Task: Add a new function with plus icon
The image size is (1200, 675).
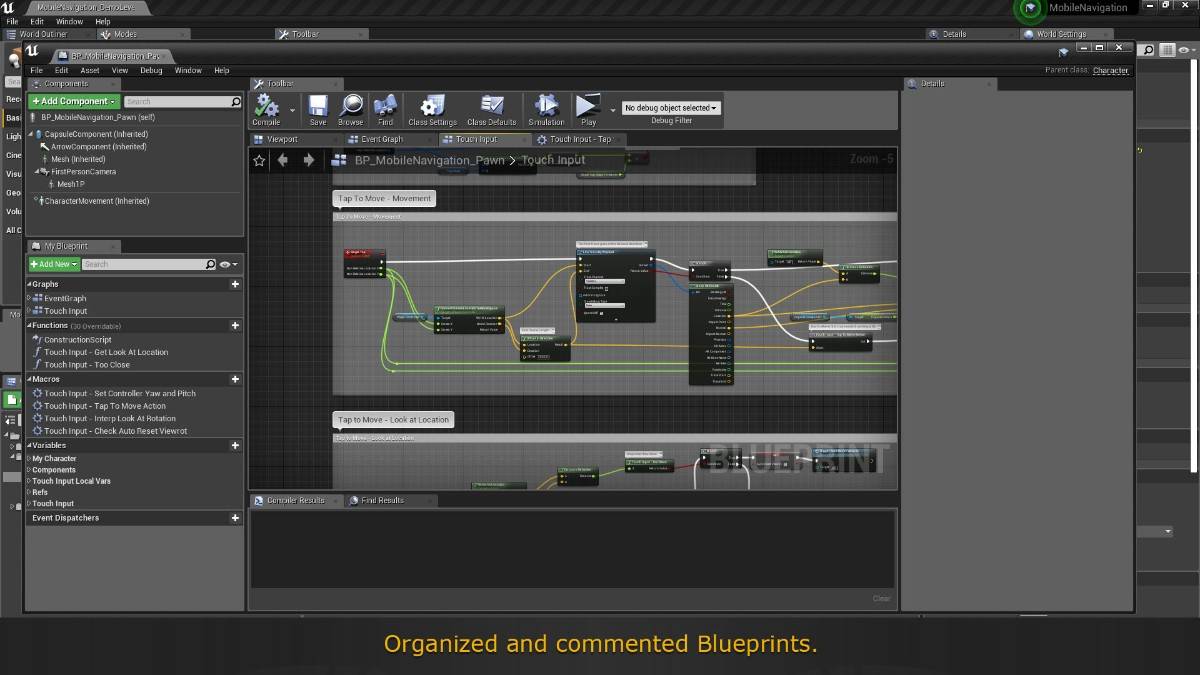Action: (235, 326)
